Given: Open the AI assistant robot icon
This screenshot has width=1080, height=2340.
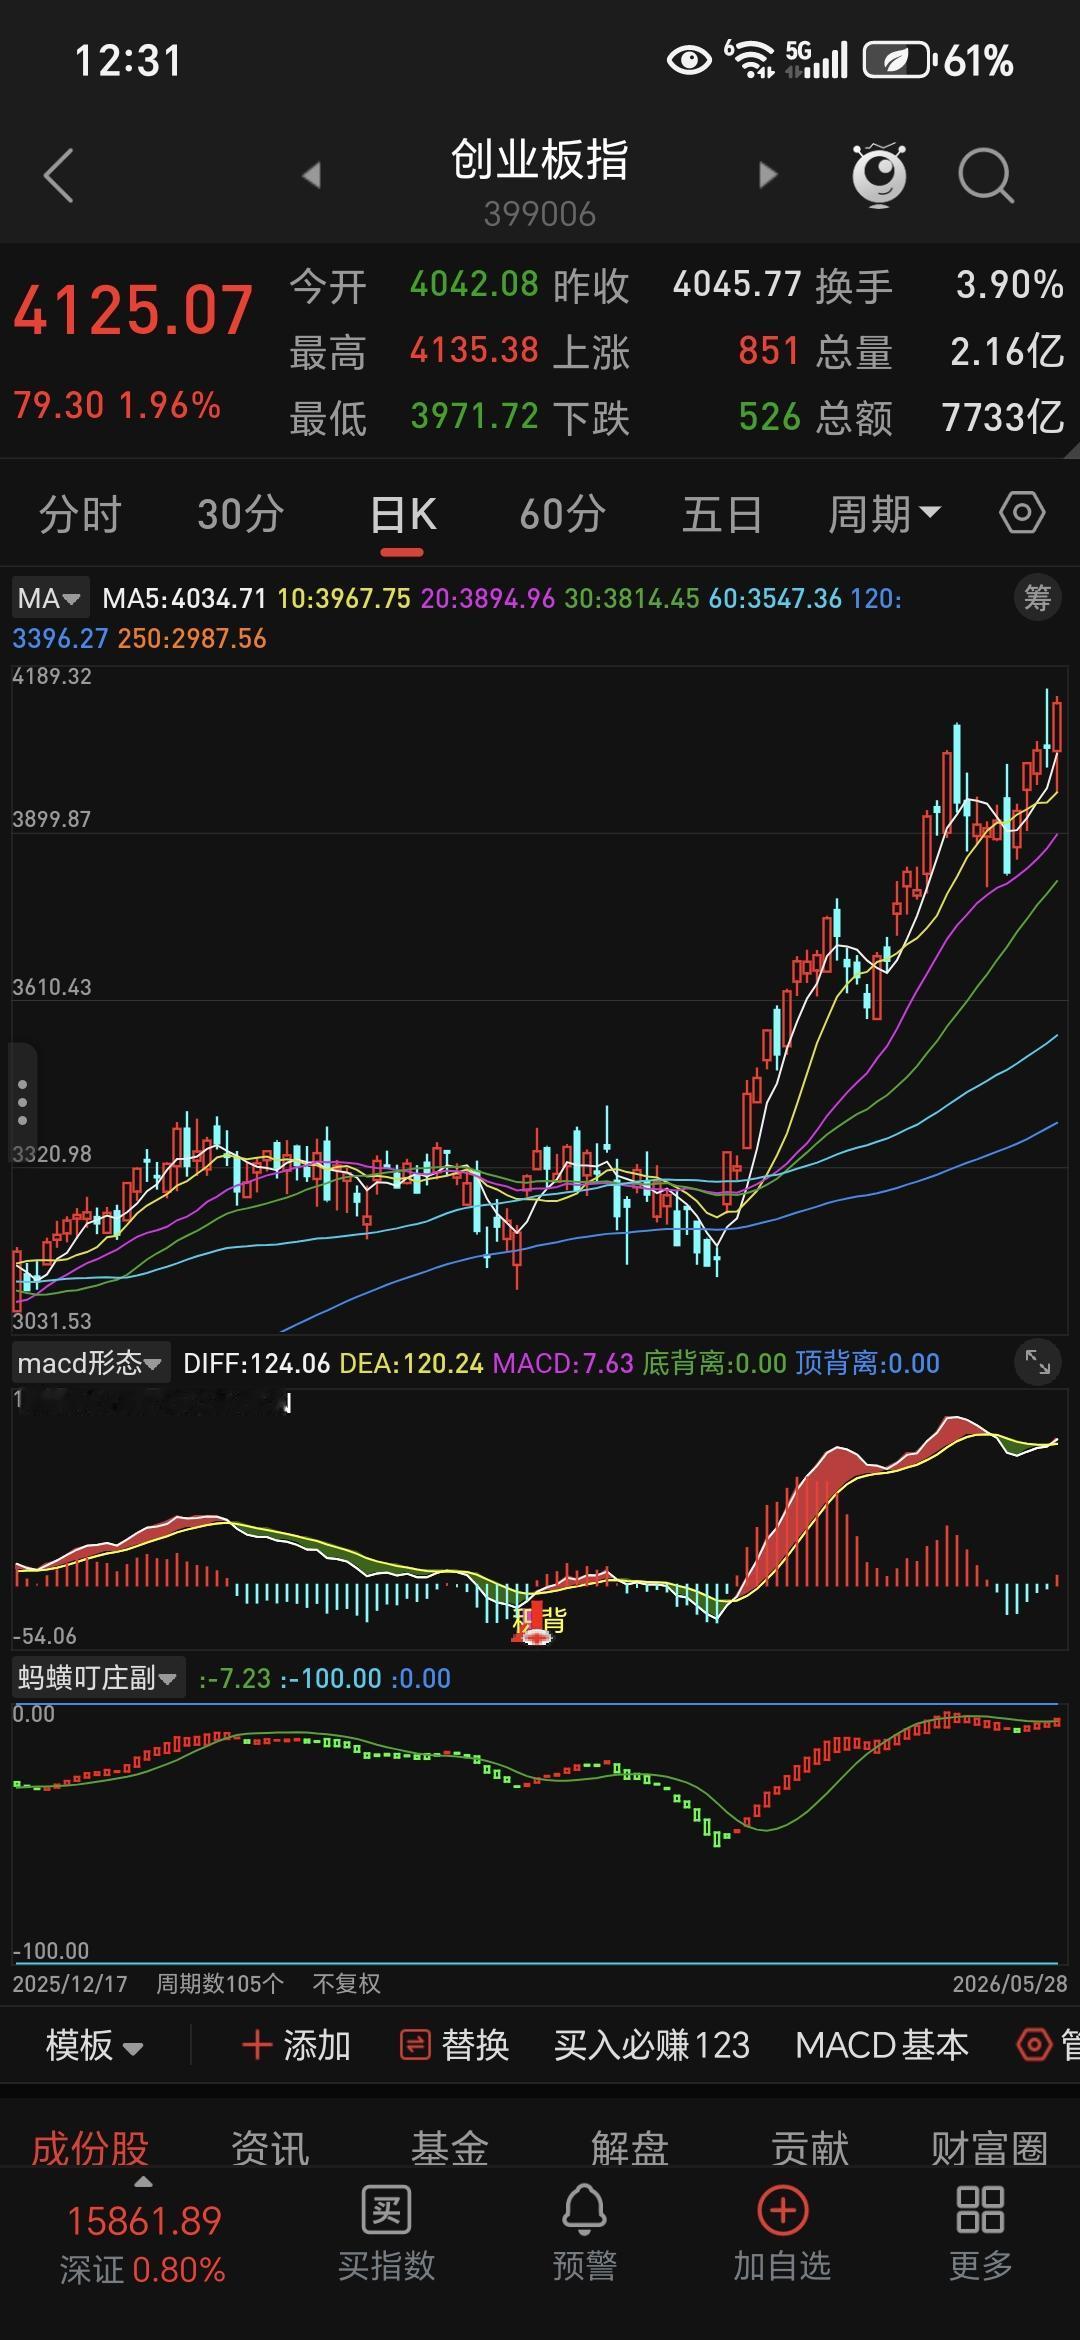Looking at the screenshot, I should [x=879, y=175].
